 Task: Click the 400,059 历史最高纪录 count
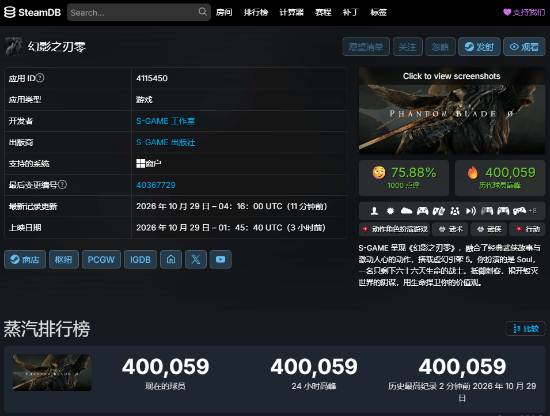point(462,367)
